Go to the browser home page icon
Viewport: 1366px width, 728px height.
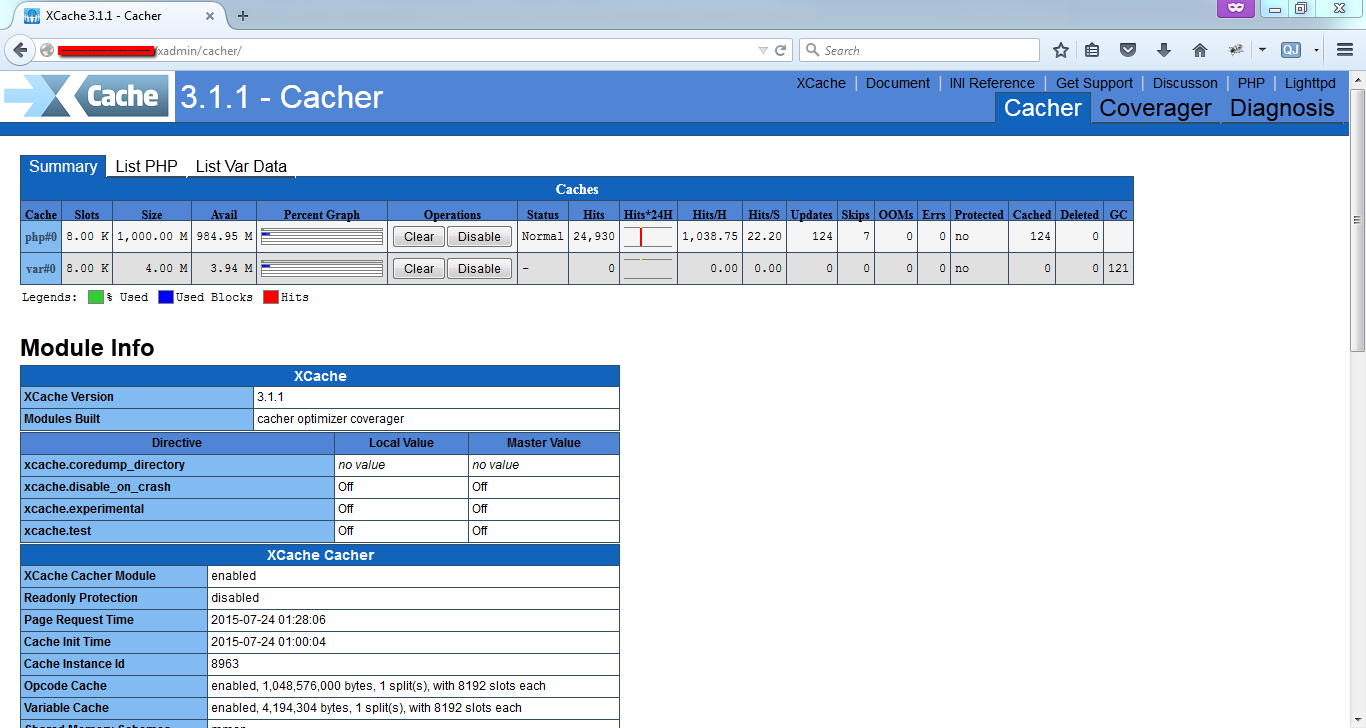click(1200, 50)
